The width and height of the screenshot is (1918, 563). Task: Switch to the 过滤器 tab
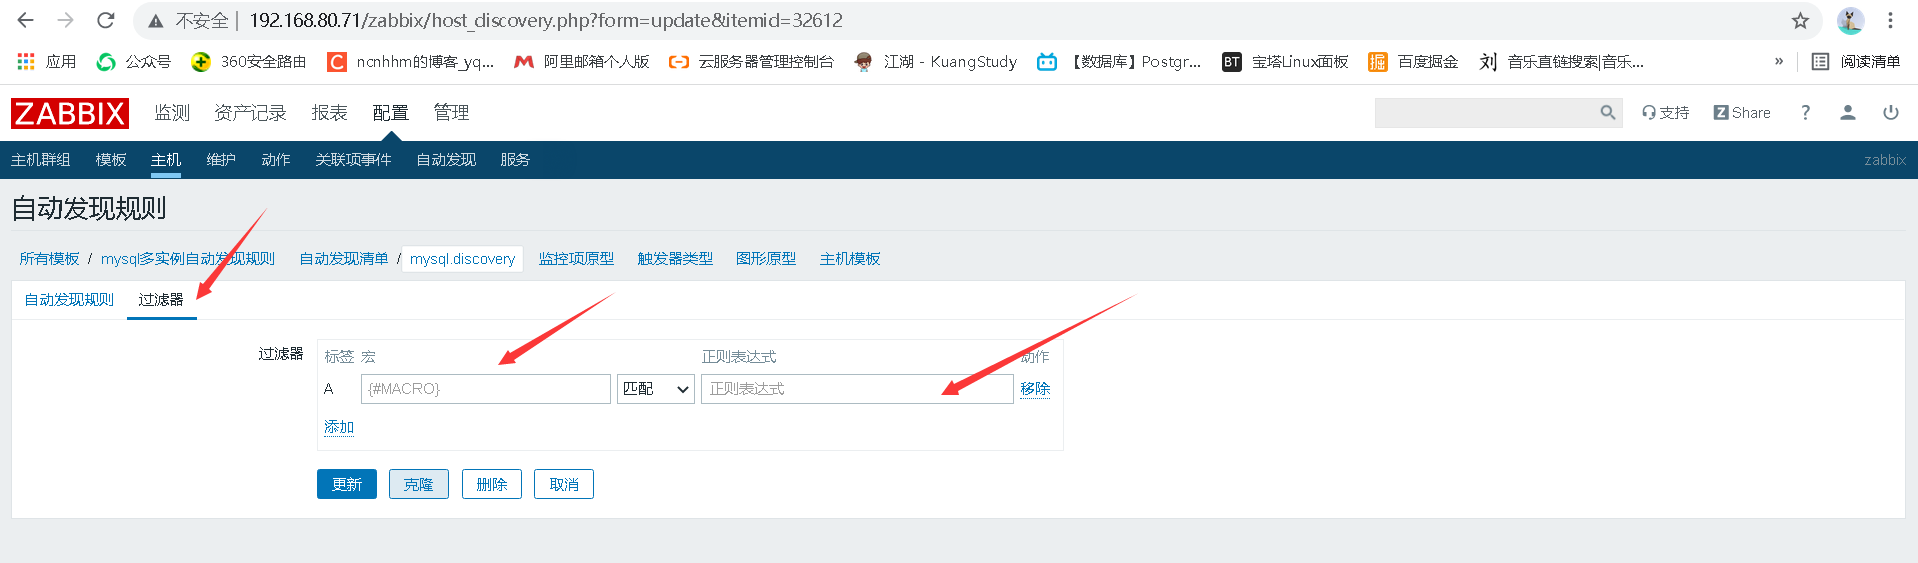pos(161,300)
